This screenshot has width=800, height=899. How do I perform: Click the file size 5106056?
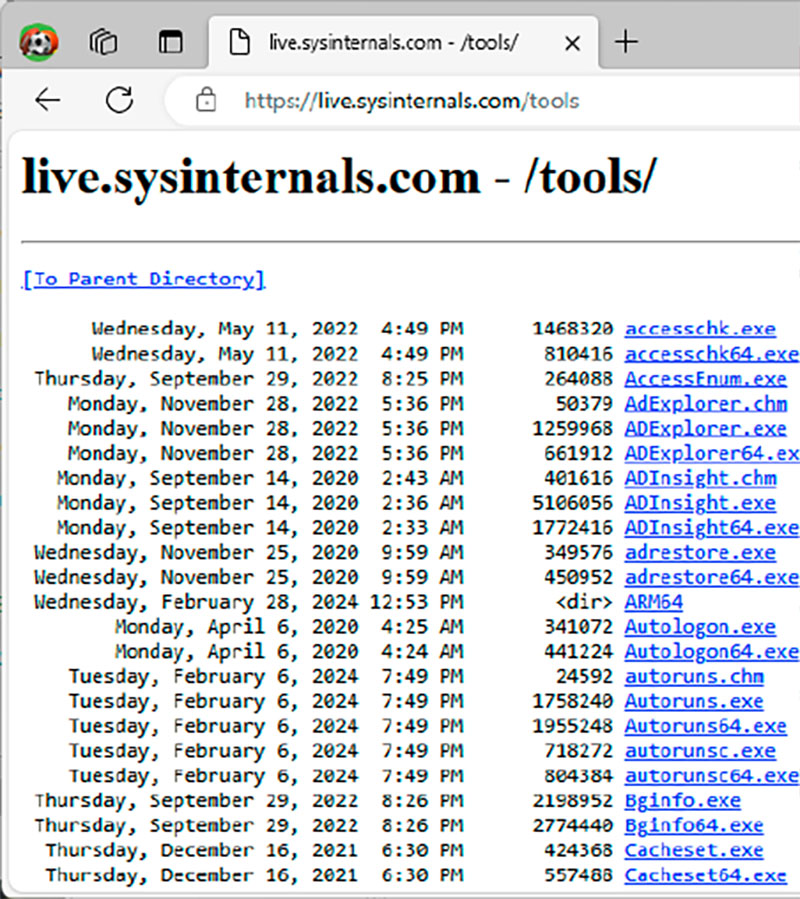pyautogui.click(x=573, y=503)
